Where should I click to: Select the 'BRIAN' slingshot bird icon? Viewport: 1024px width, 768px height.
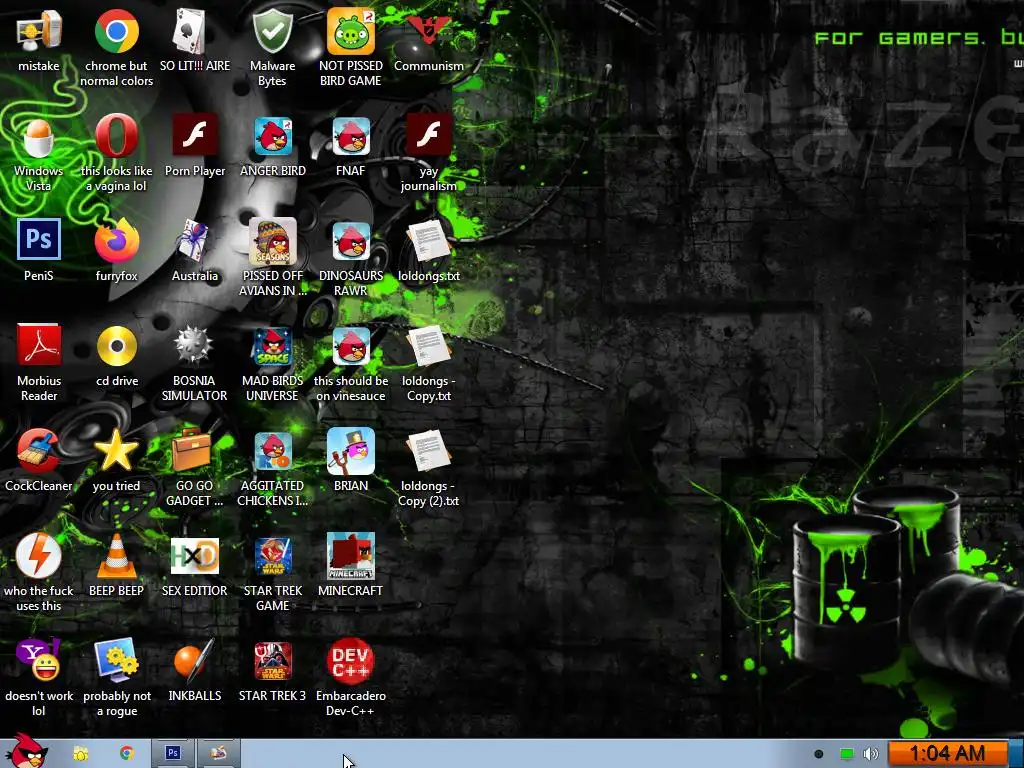[x=351, y=451]
